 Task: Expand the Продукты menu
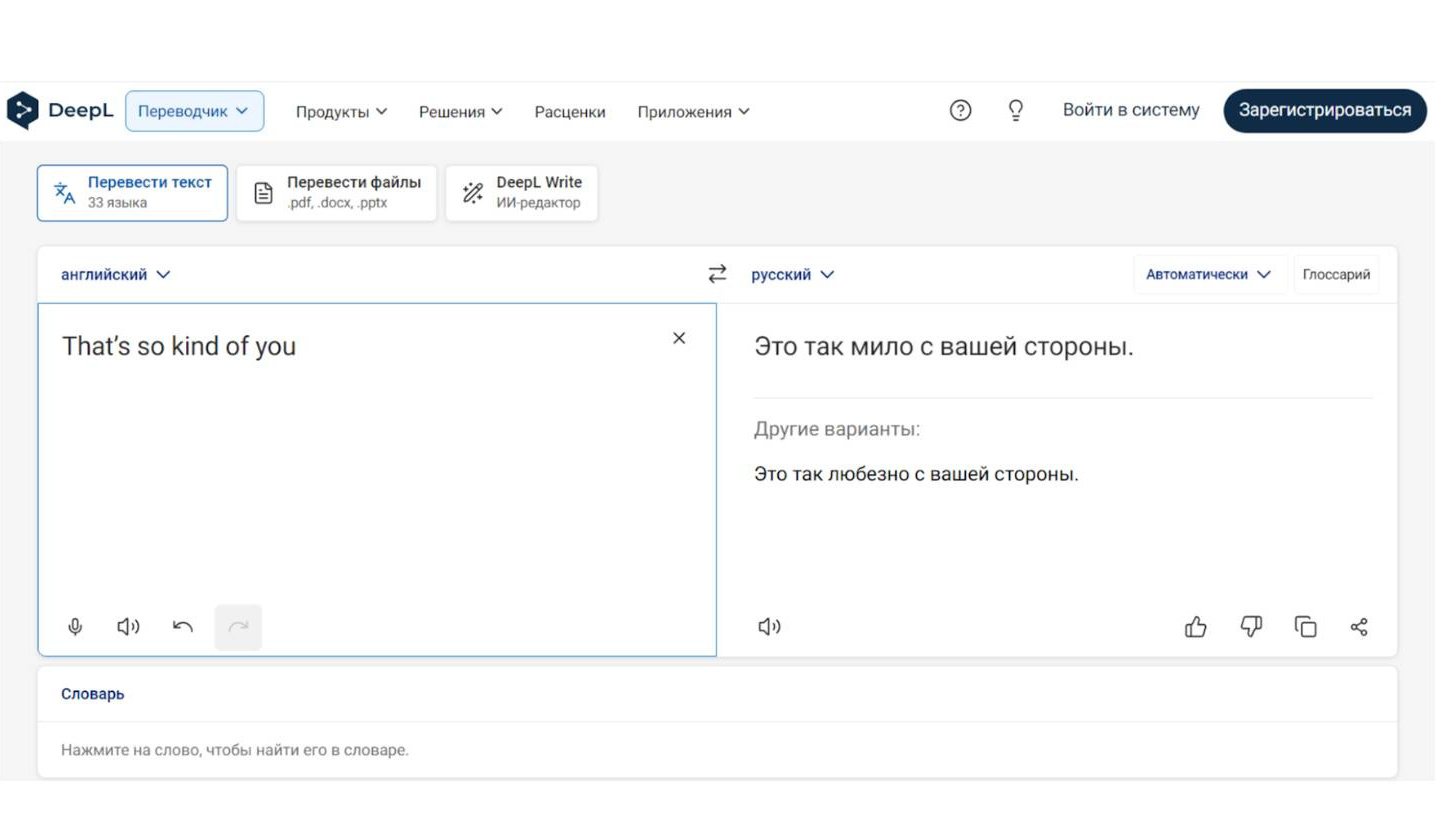click(341, 112)
